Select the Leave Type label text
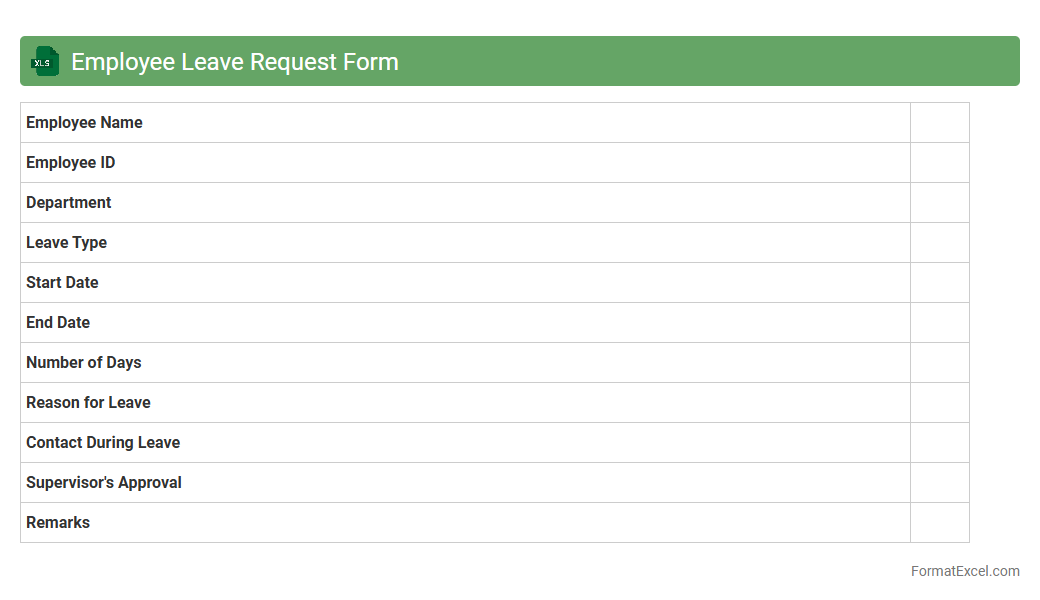The image size is (1040, 600). point(66,243)
